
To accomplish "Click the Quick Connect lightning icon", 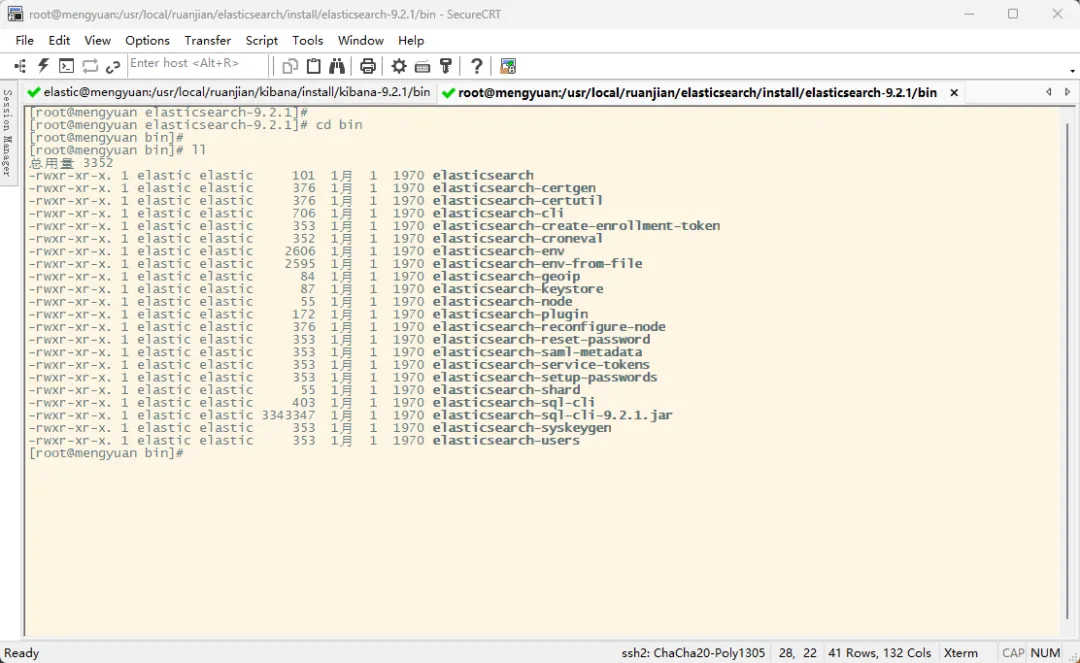I will 43,66.
